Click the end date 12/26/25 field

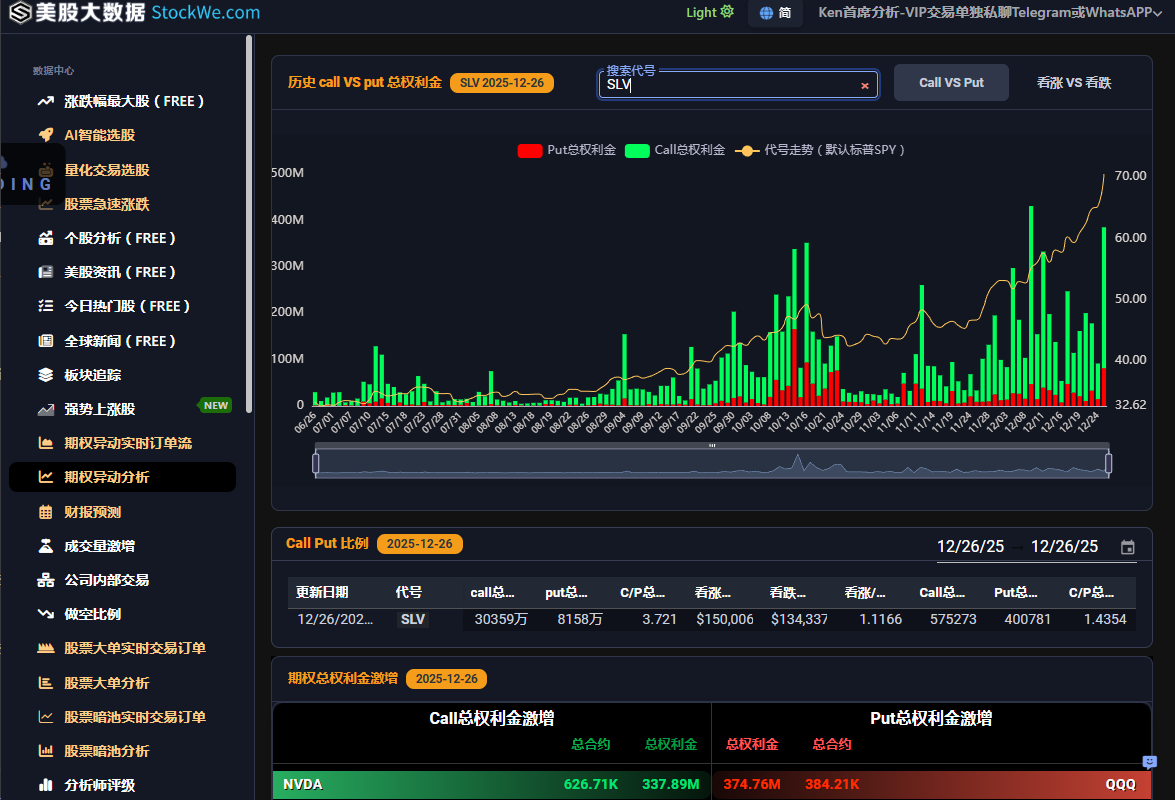coord(1064,547)
